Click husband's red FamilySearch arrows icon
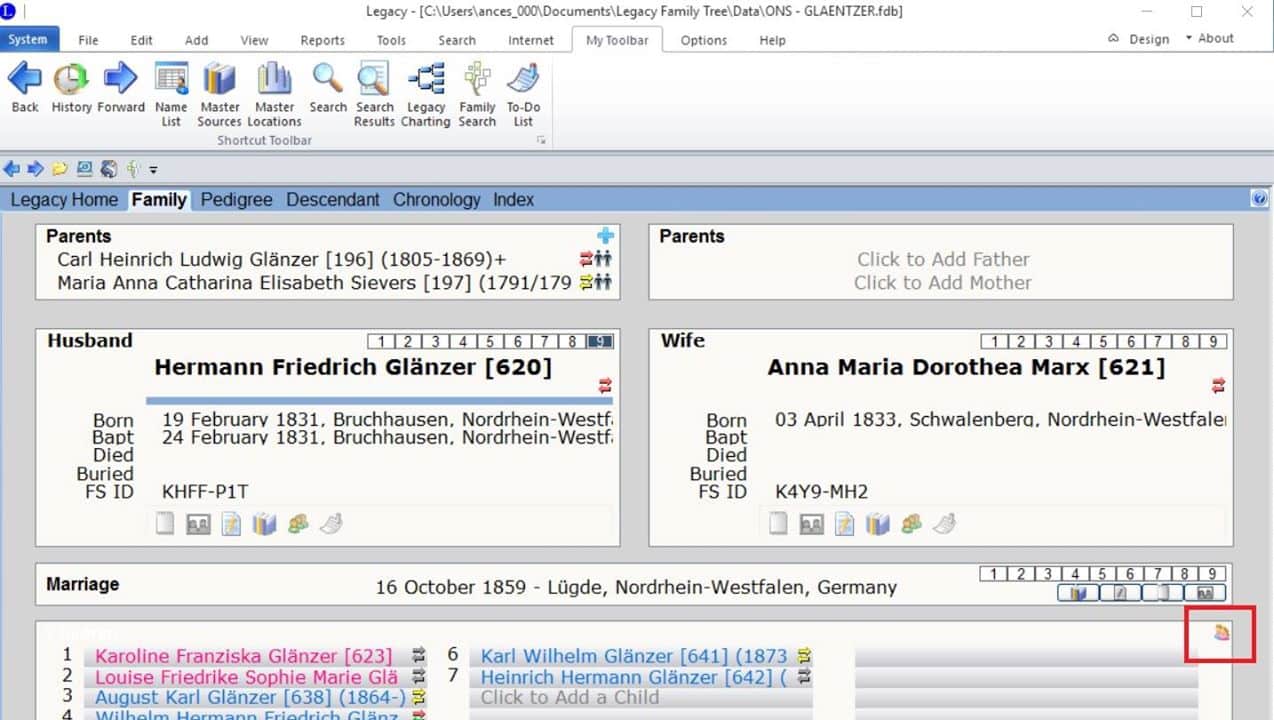1274x720 pixels. coord(604,386)
